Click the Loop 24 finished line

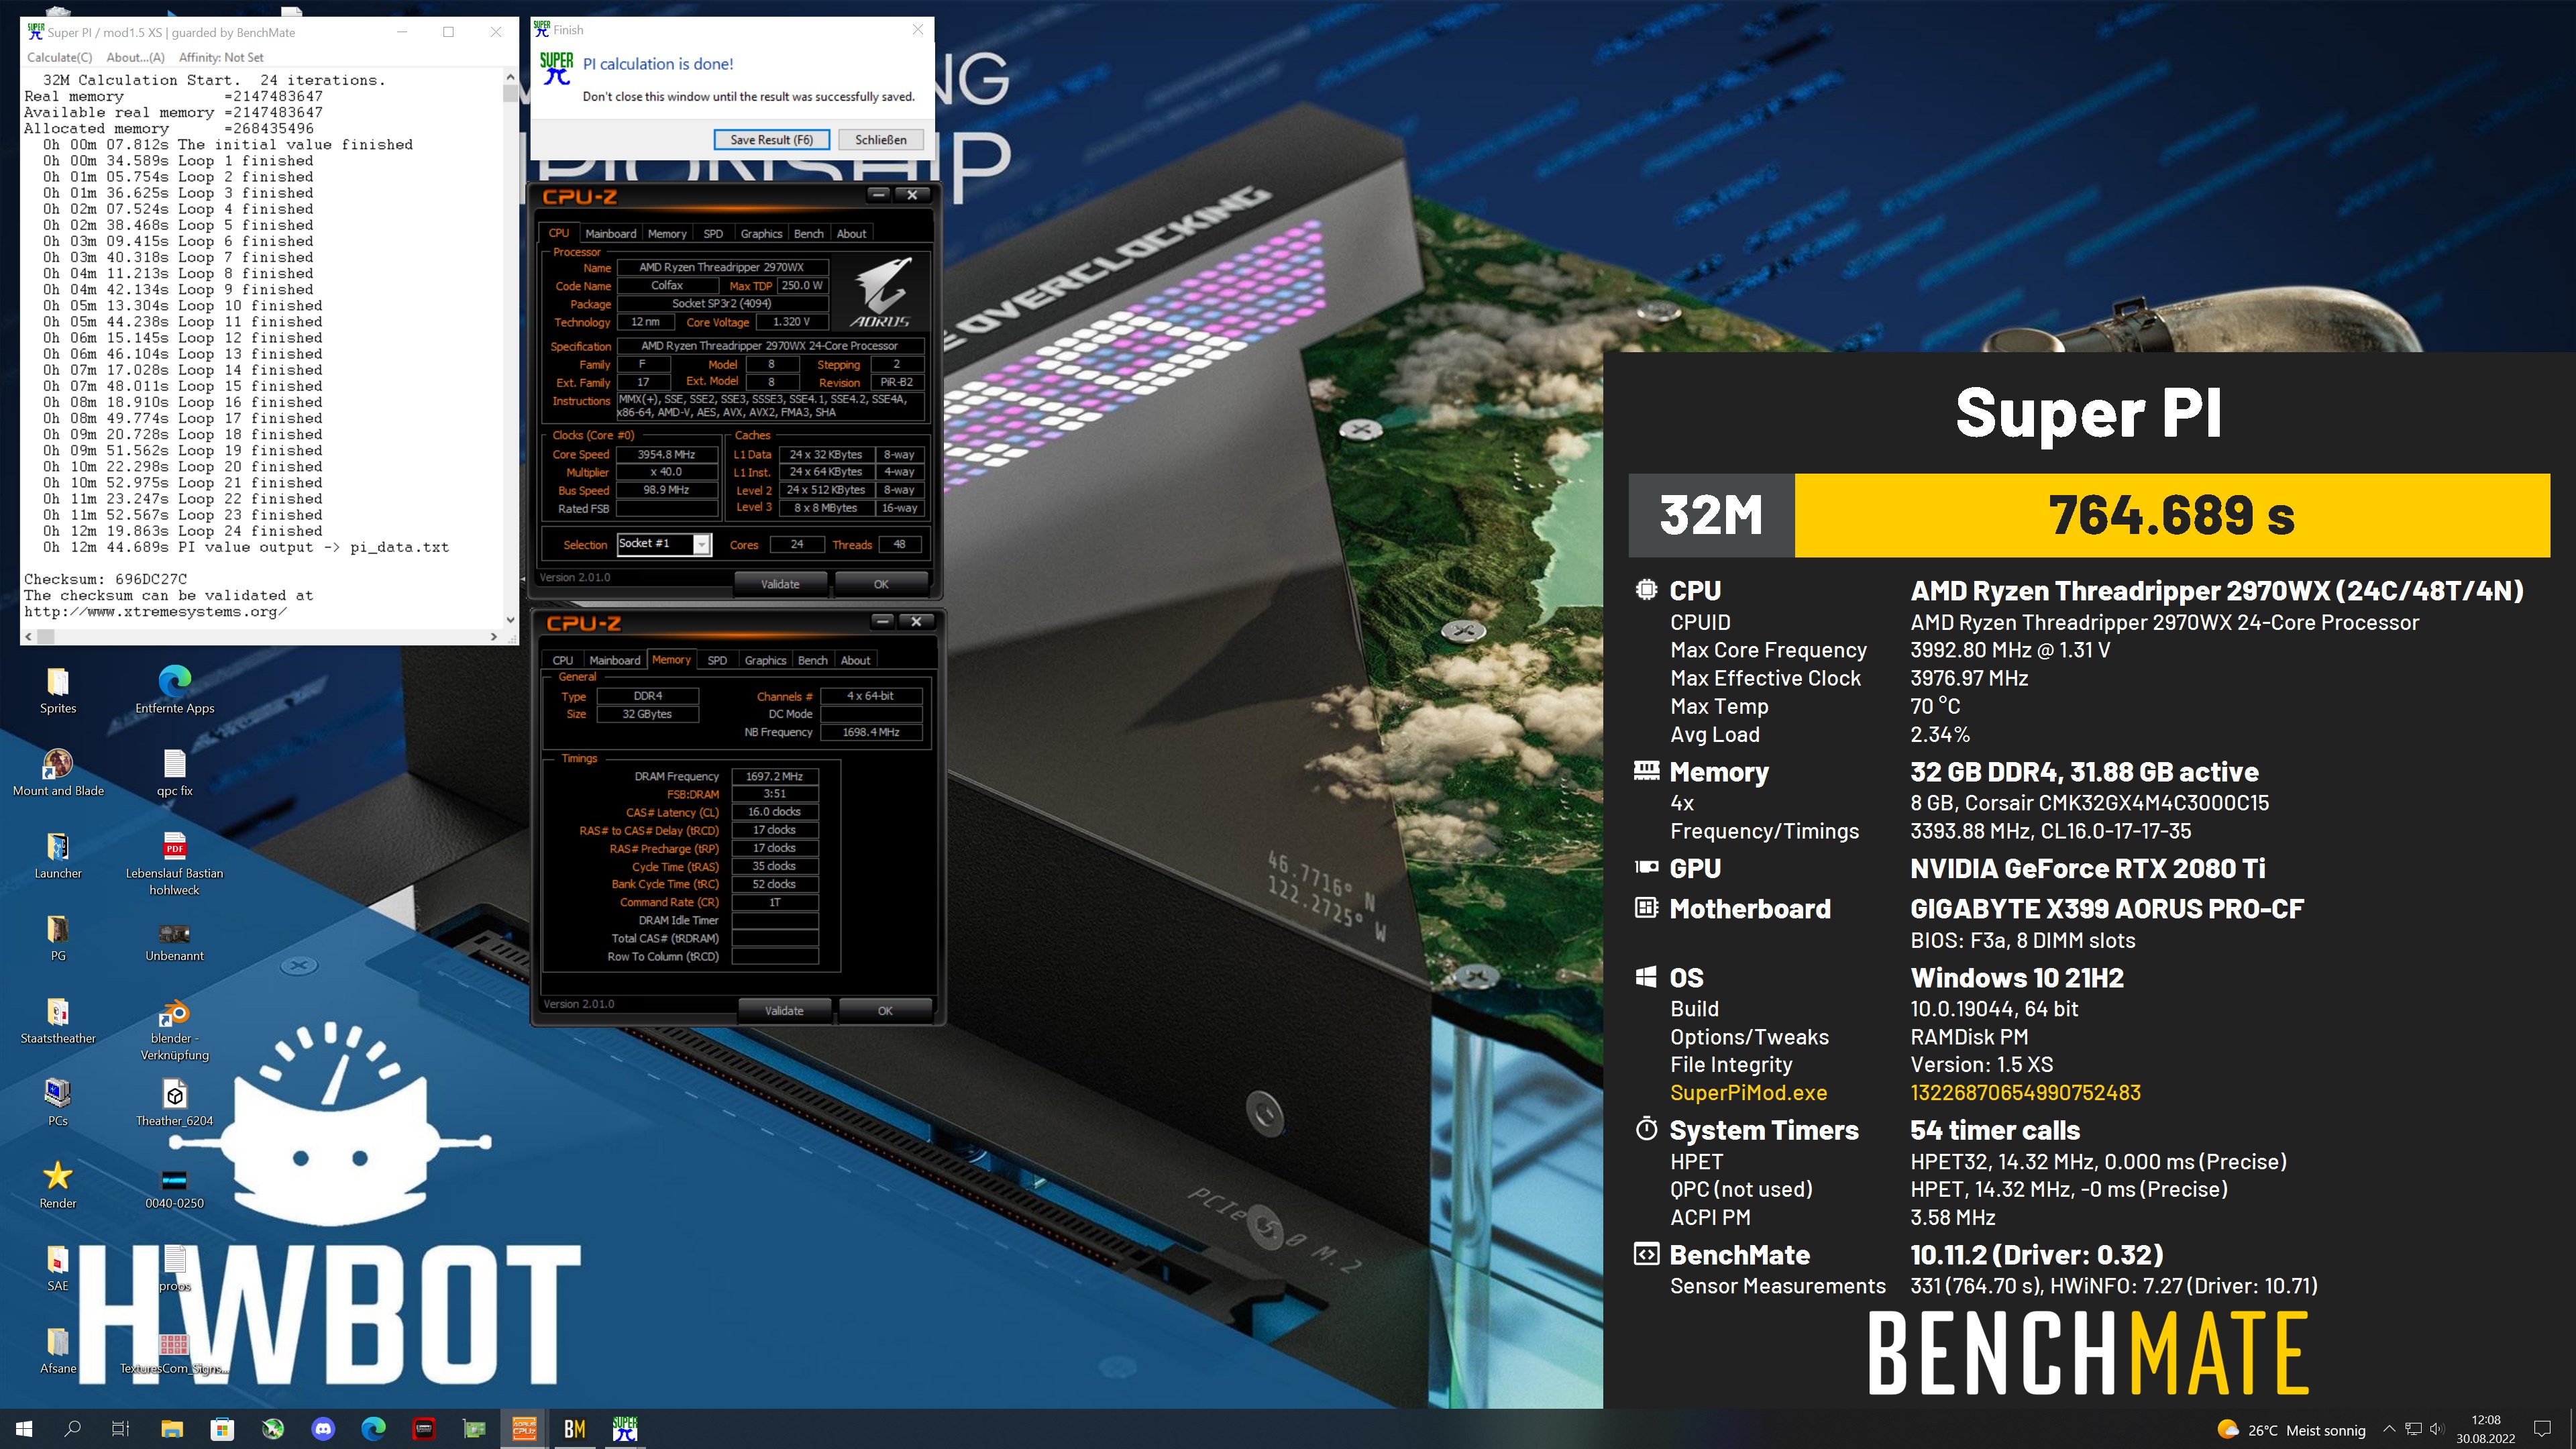click(x=182, y=531)
